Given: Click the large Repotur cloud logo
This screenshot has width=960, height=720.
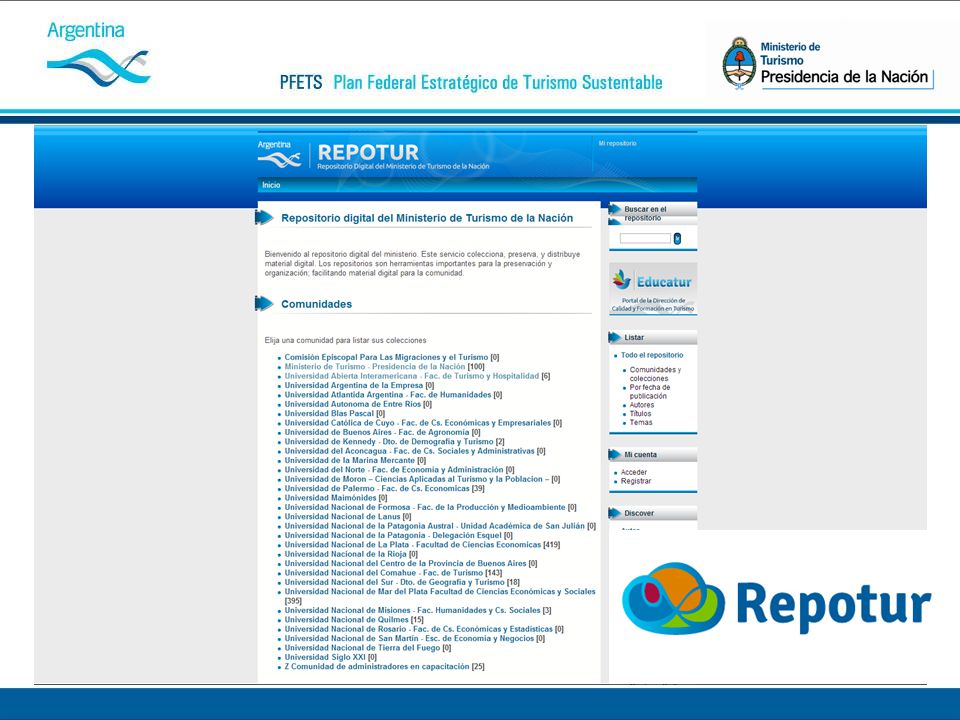Looking at the screenshot, I should pos(673,599).
